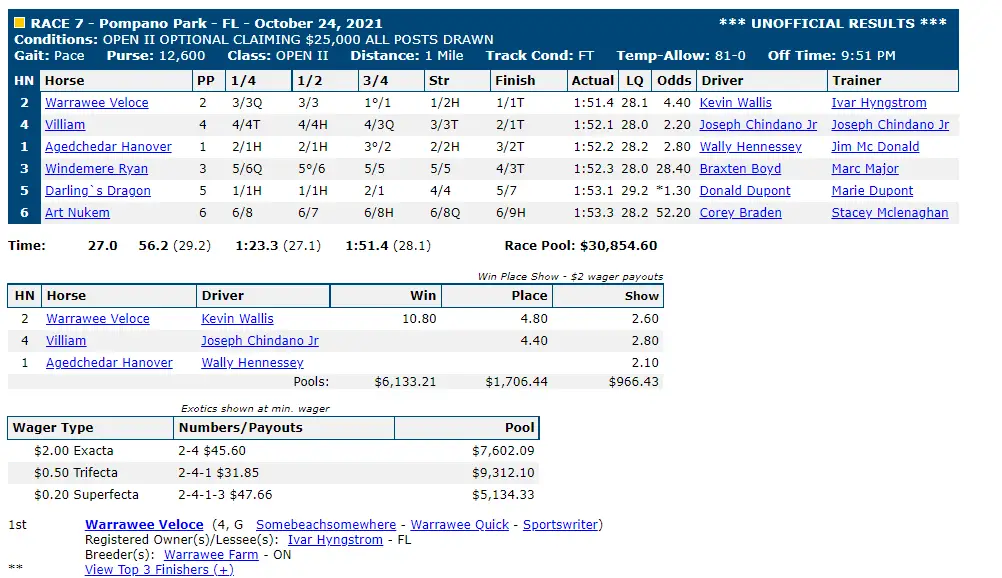
Task: Select the Race Pool $30,854.60 text
Action: click(x=580, y=246)
